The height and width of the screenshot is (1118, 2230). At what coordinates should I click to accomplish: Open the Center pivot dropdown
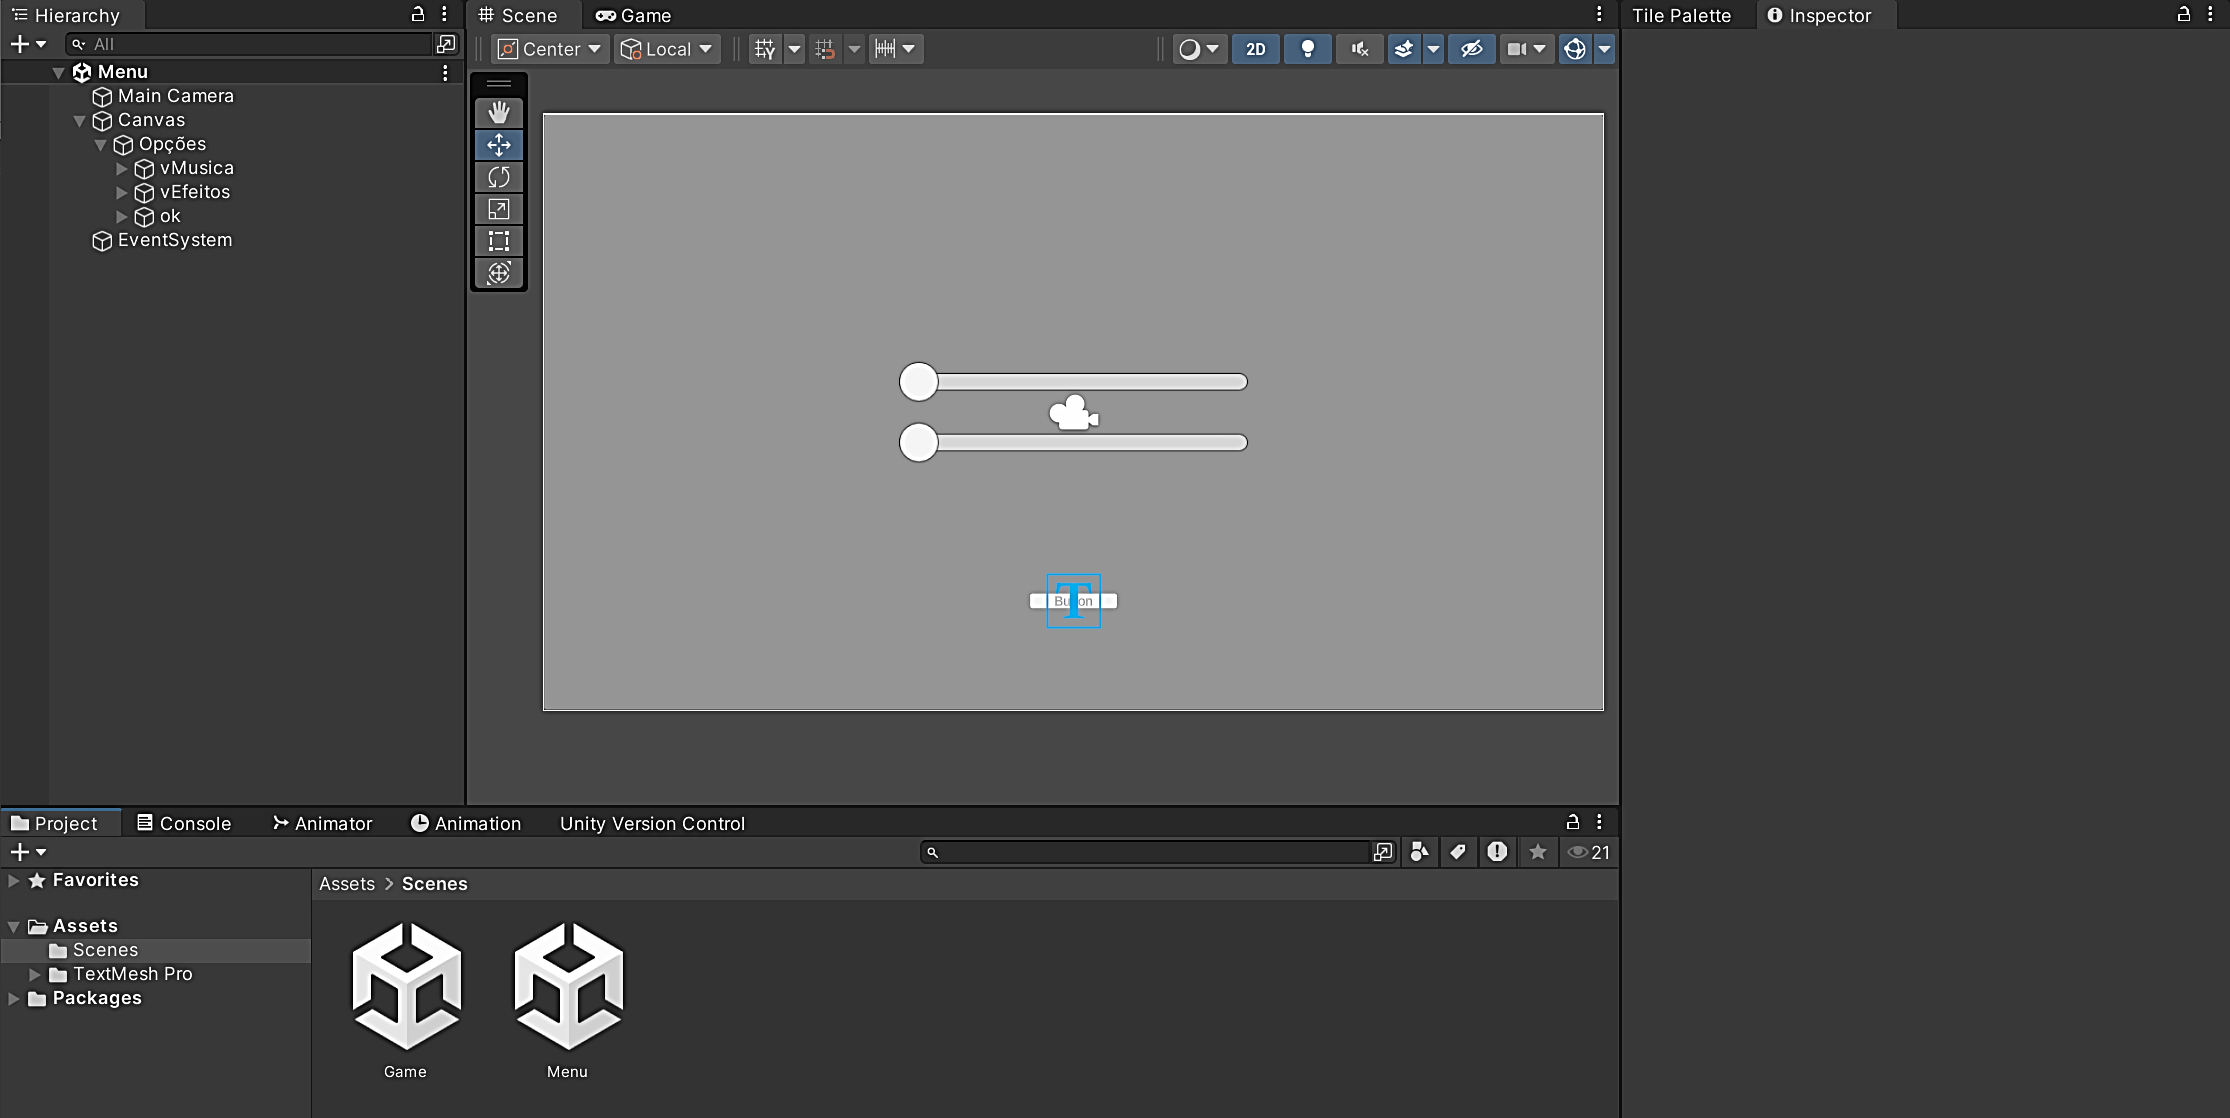pos(550,49)
